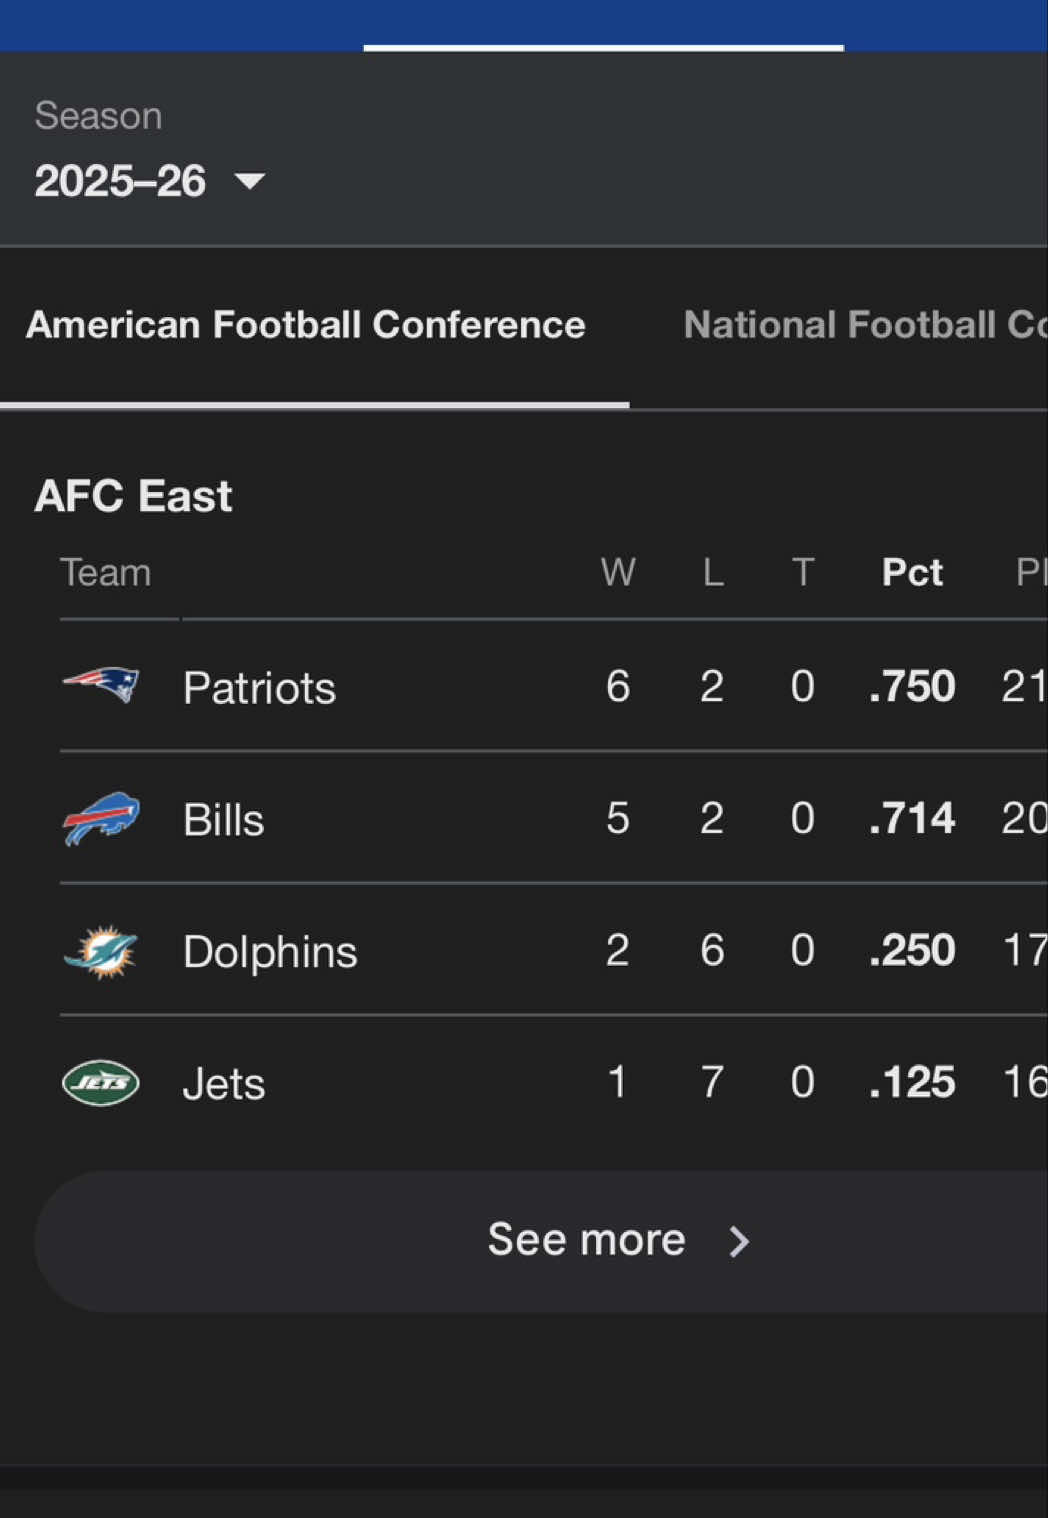Click the Team column header
Viewport: 1048px width, 1518px height.
point(106,572)
